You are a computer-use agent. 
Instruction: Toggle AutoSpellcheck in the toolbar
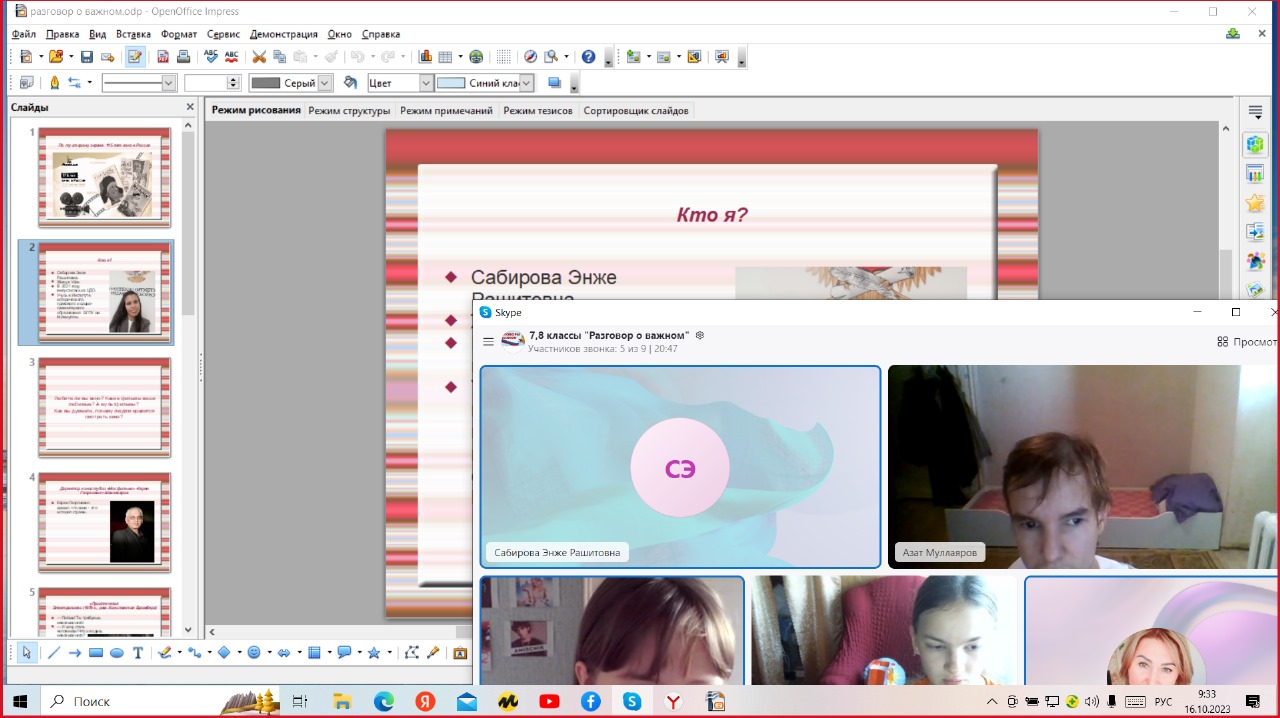(x=232, y=57)
